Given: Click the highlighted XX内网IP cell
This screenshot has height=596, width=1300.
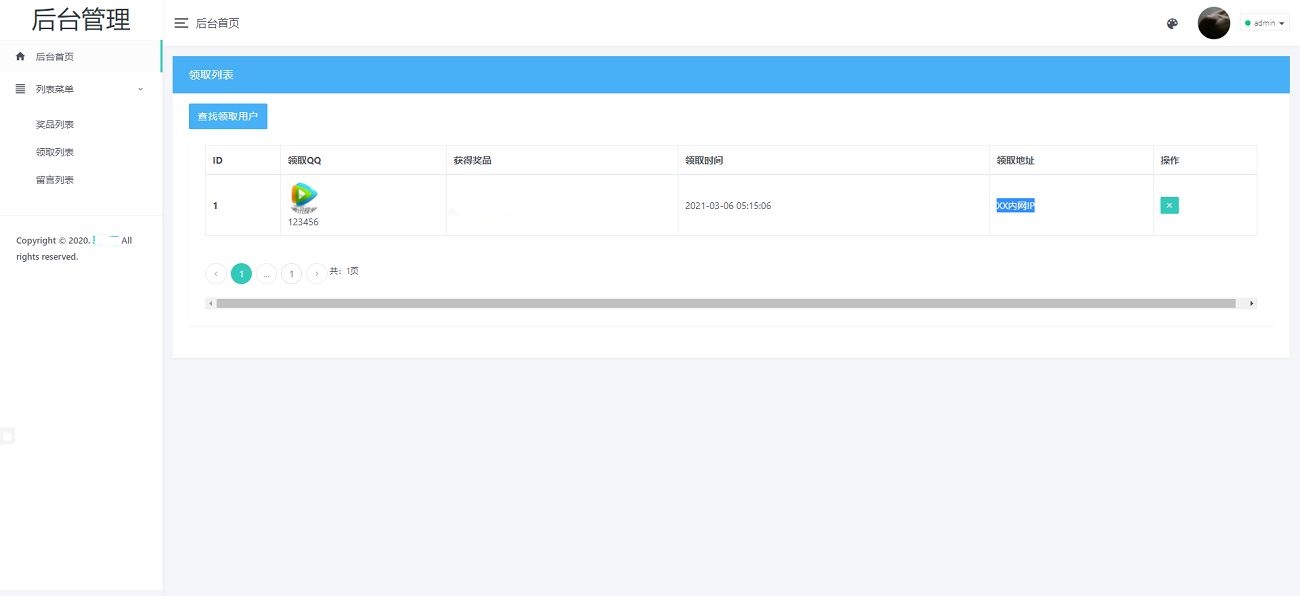Looking at the screenshot, I should 1015,206.
